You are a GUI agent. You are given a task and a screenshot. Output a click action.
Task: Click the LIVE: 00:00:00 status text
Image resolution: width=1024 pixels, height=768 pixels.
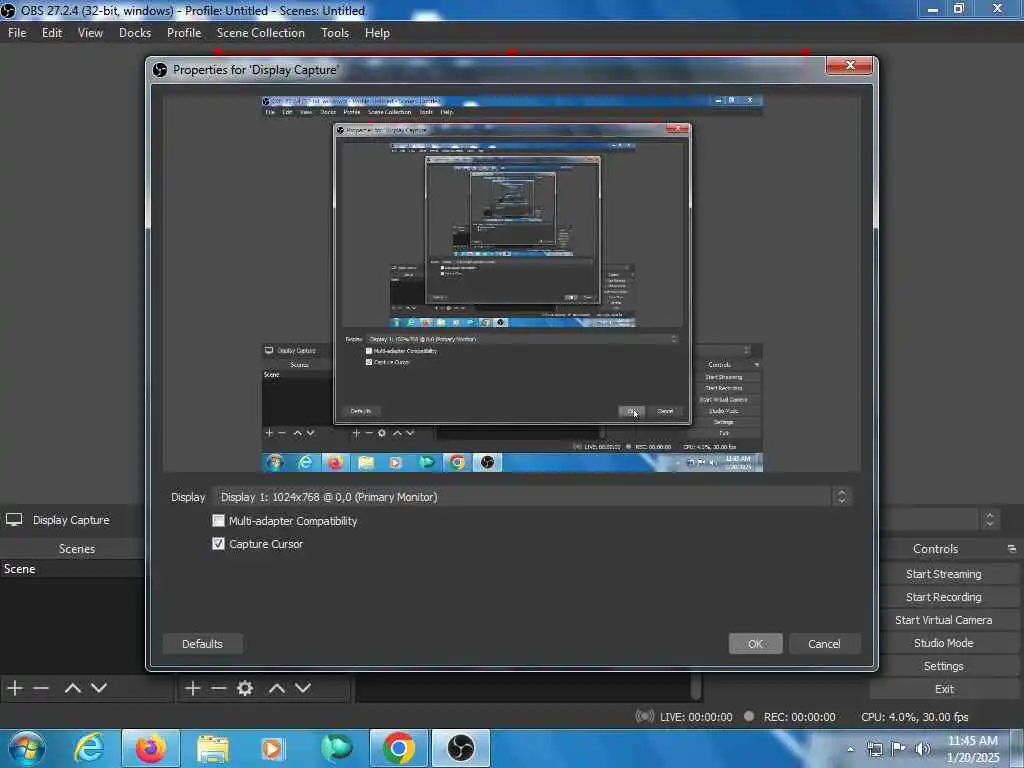tap(696, 717)
